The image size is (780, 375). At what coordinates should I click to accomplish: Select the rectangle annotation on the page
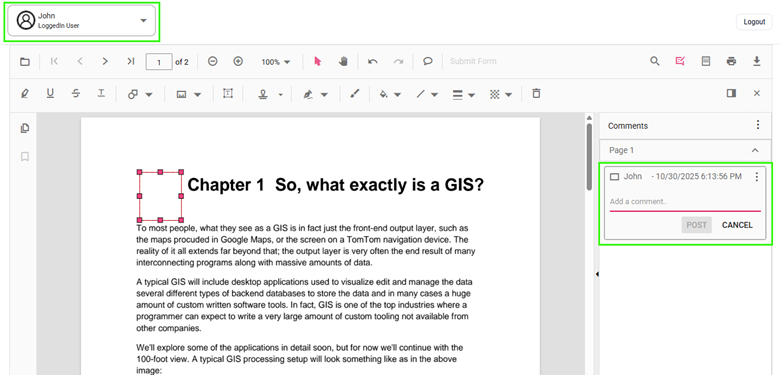pyautogui.click(x=160, y=196)
